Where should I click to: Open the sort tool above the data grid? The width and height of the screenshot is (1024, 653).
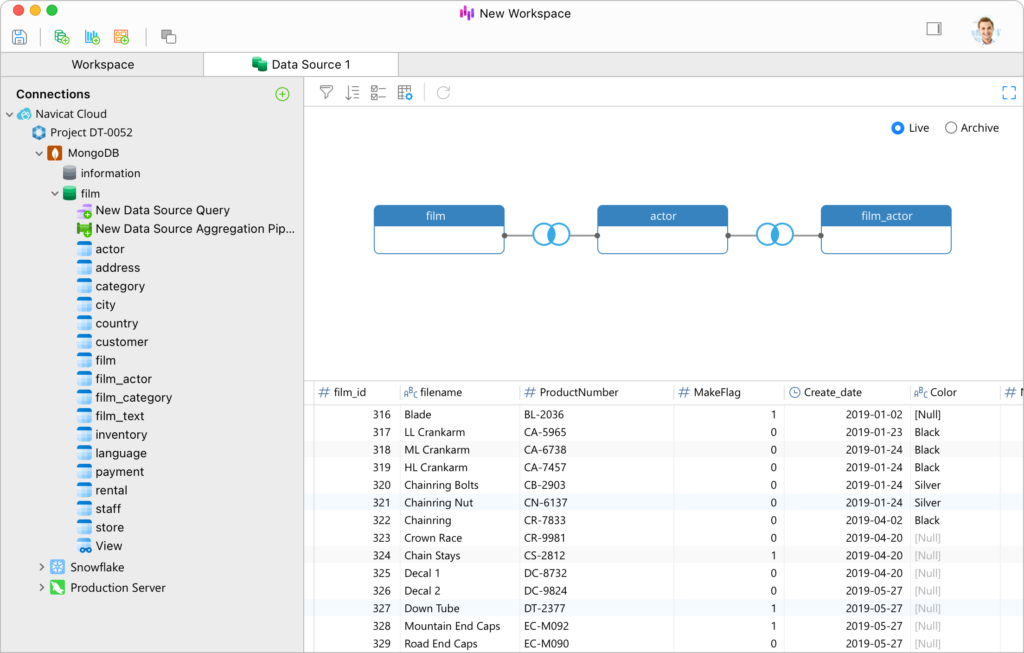(x=352, y=92)
